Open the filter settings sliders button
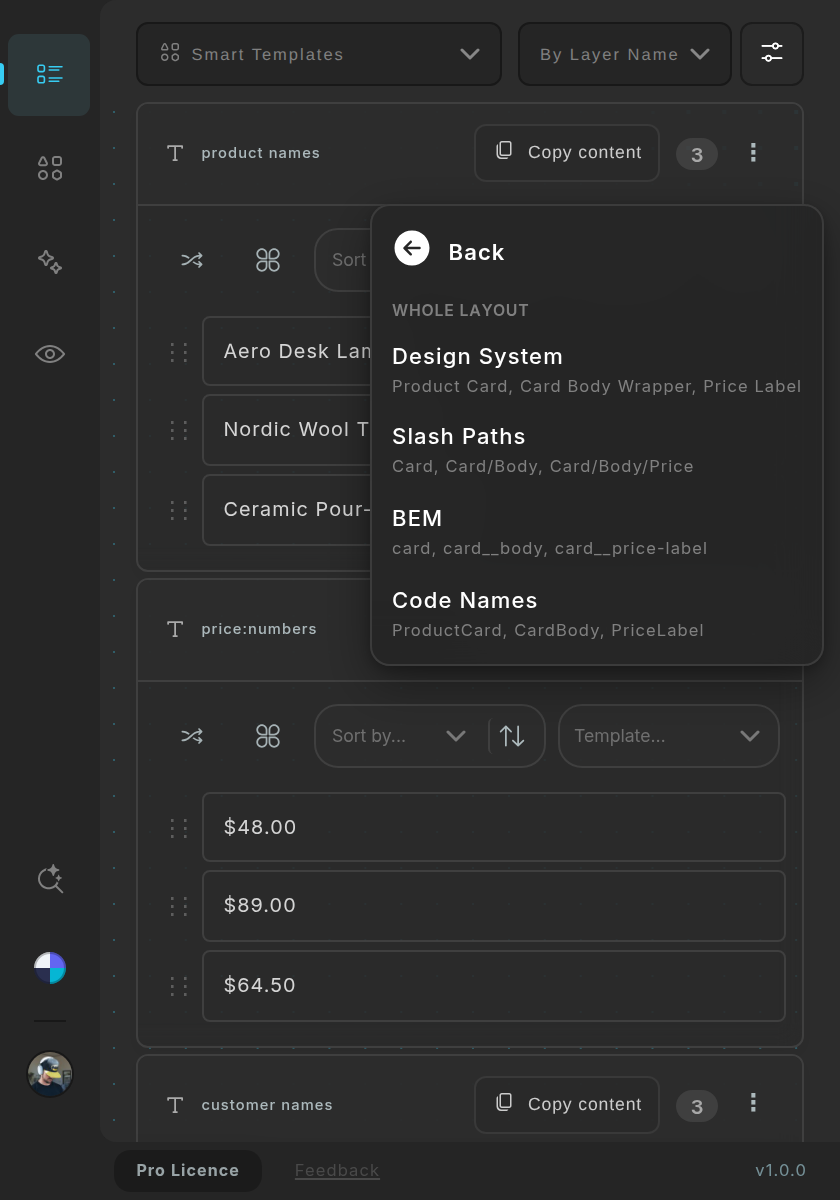Image resolution: width=840 pixels, height=1200 pixels. (x=772, y=54)
